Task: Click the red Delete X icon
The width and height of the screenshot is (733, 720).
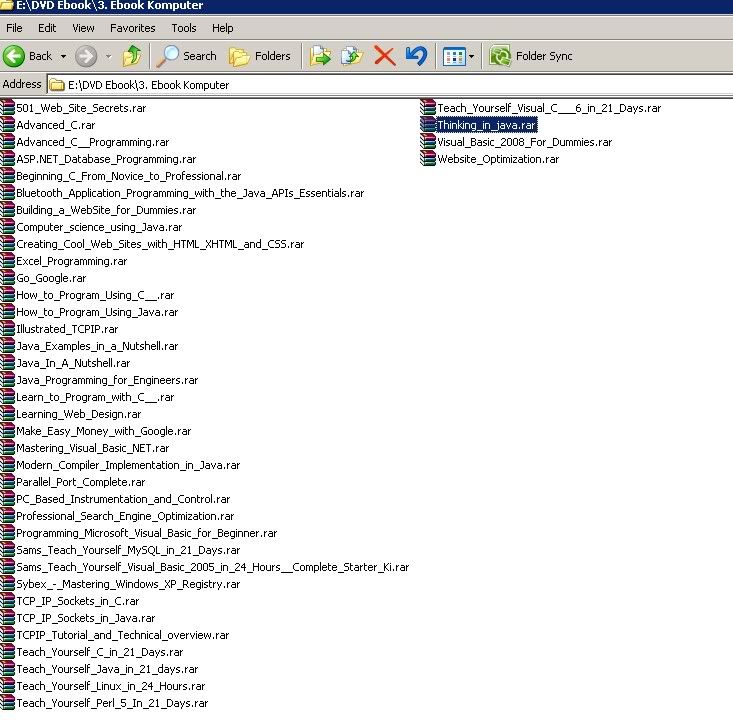Action: 385,56
